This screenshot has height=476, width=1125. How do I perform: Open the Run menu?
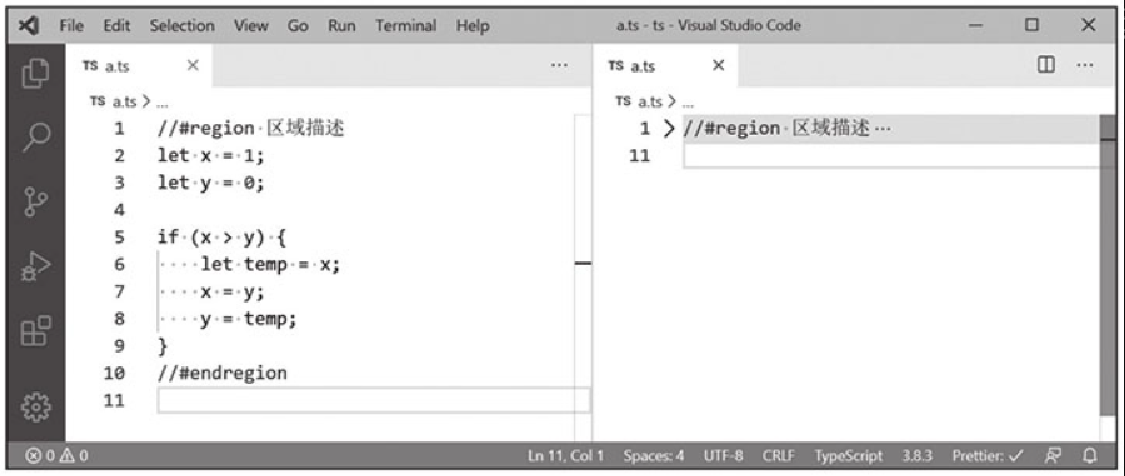pyautogui.click(x=342, y=26)
